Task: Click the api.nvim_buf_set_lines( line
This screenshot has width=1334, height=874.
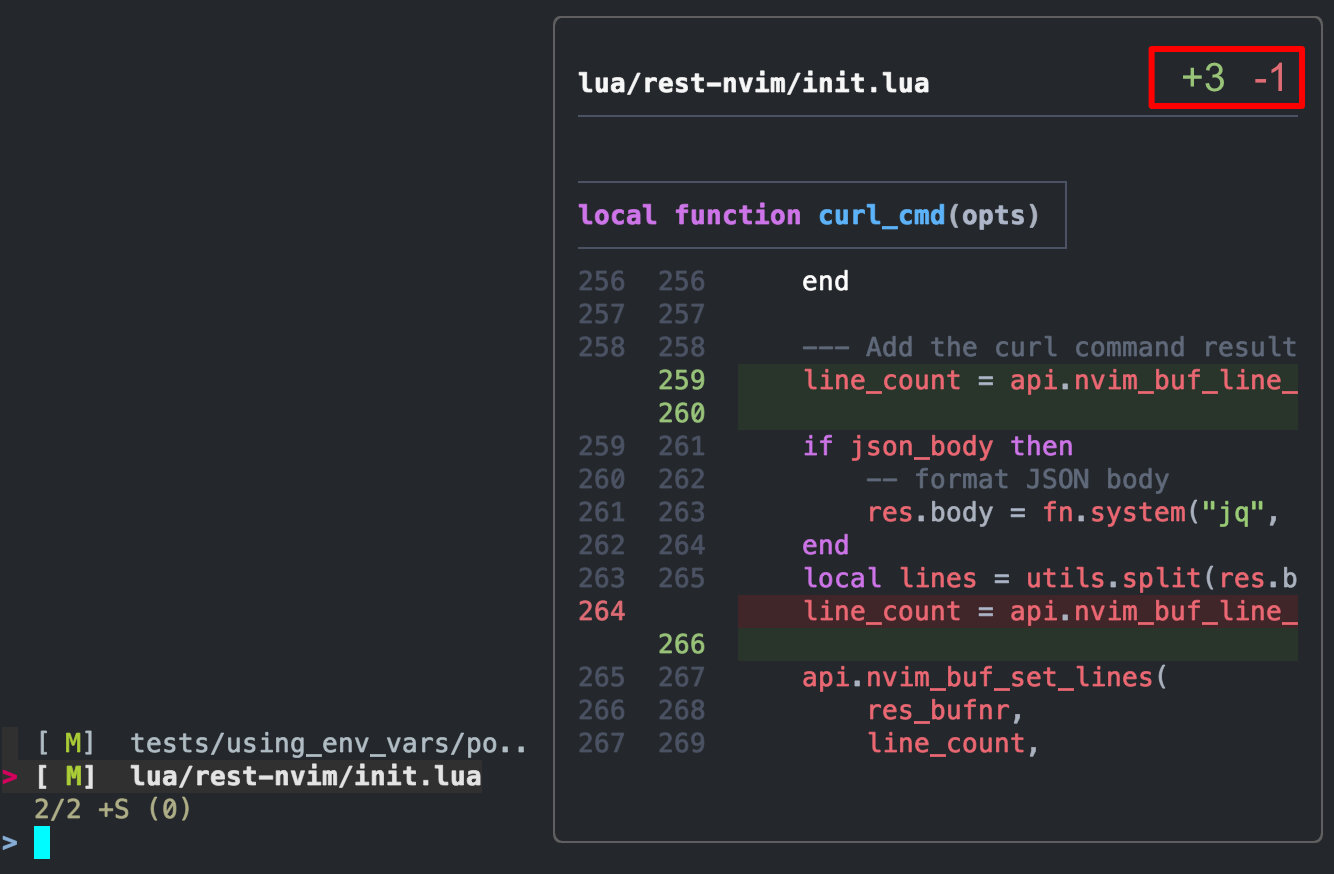Action: 985,677
